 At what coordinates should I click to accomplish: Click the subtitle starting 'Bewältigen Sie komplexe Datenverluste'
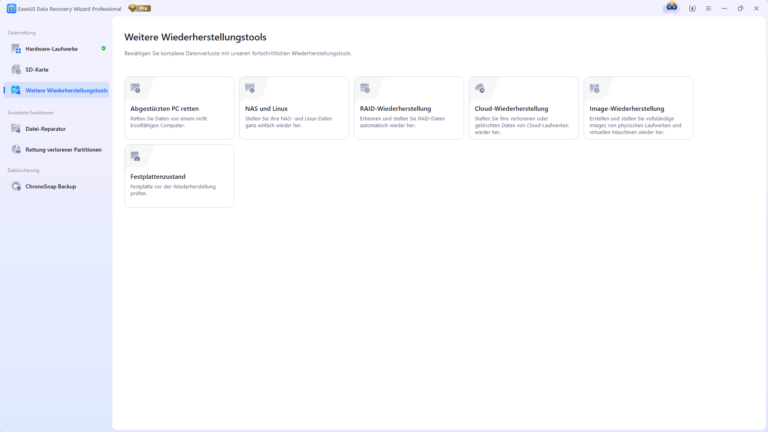click(x=238, y=53)
